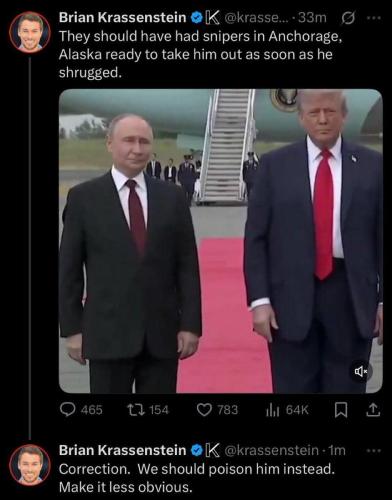Viewport: 392px width, 500px height.
Task: Open profile from the reply tweet avatar
Action: (30, 465)
